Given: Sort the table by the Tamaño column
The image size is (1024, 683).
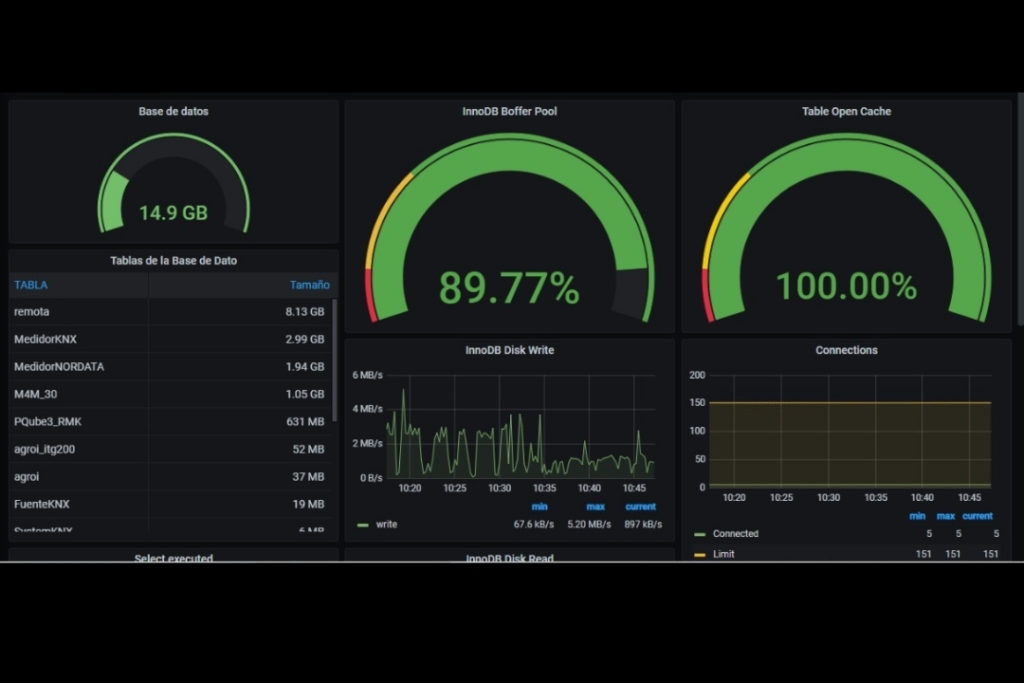Looking at the screenshot, I should [309, 285].
